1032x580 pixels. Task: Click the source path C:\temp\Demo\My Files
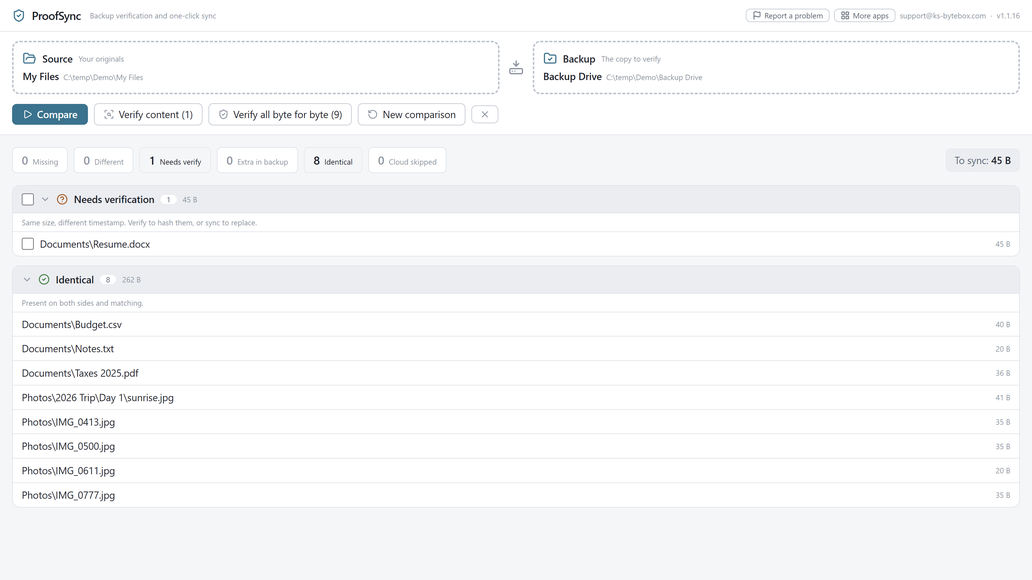coord(103,77)
